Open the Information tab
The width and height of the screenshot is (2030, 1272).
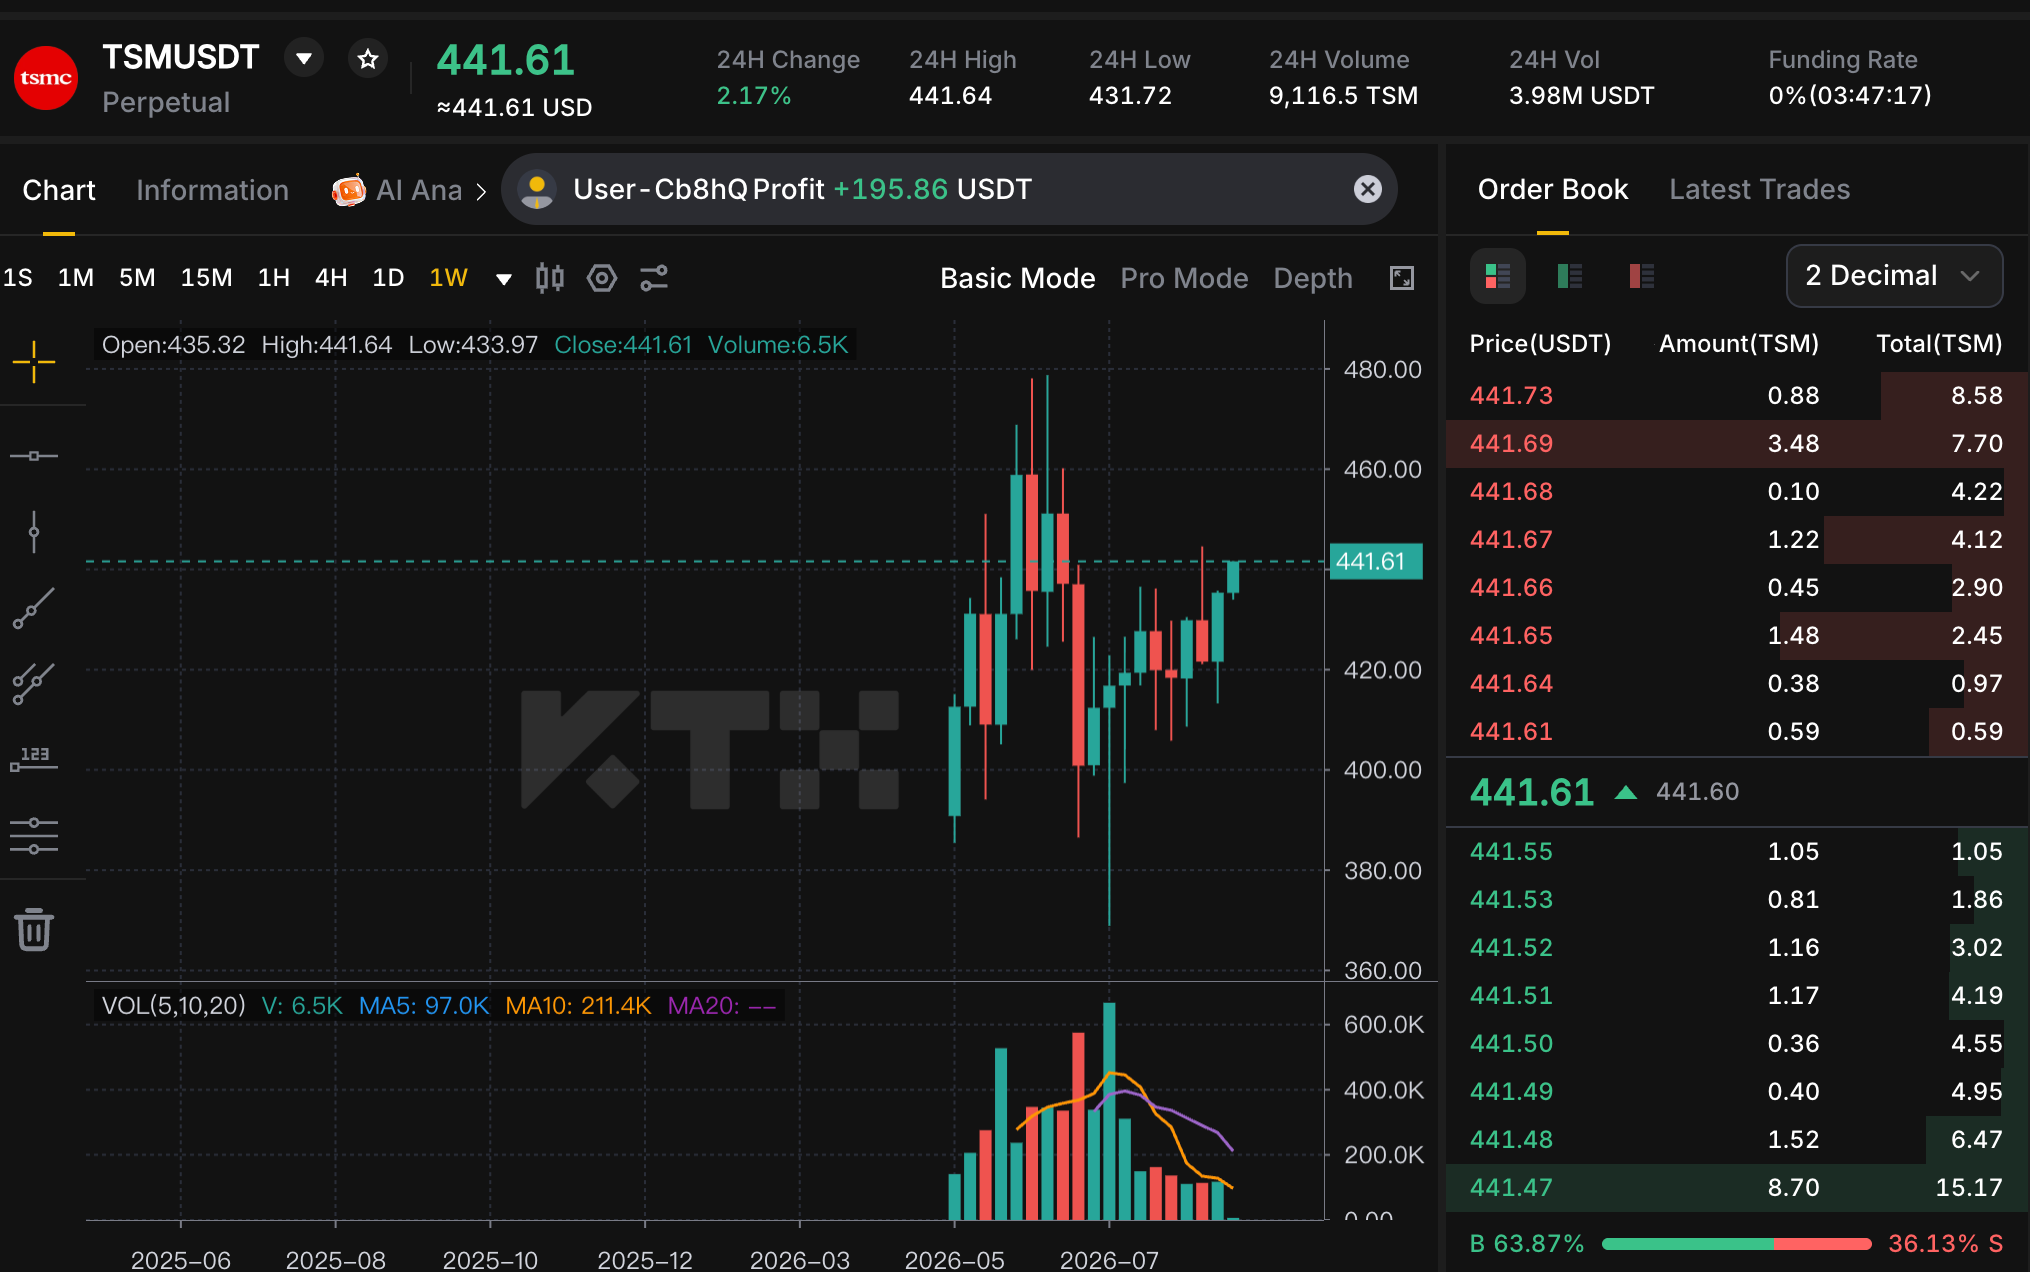coord(212,190)
